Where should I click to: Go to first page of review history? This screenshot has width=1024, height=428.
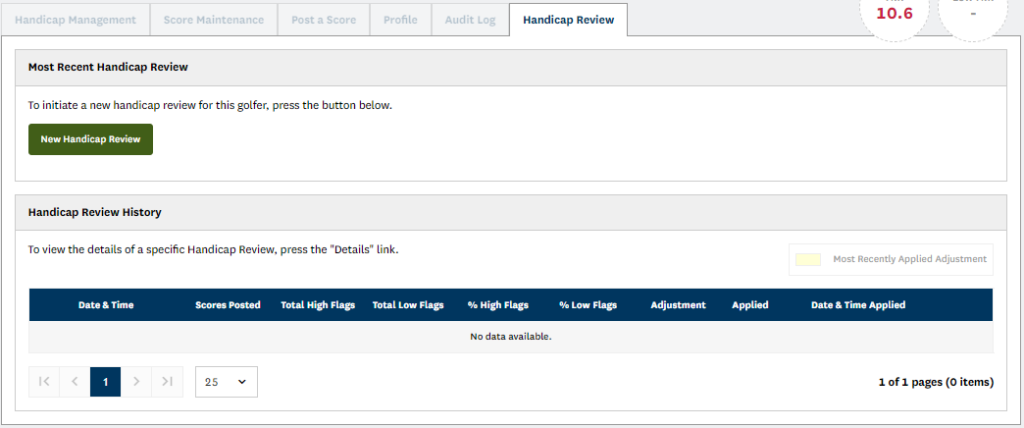pos(44,382)
